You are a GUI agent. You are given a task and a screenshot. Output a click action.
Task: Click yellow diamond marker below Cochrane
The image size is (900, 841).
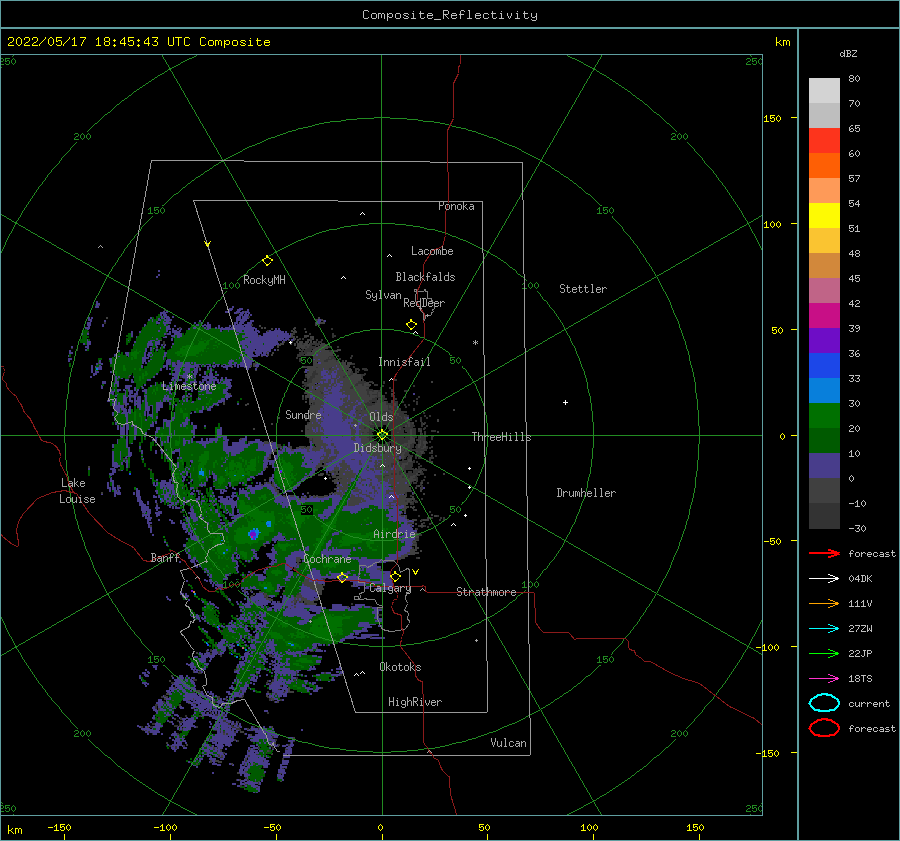pos(343,577)
